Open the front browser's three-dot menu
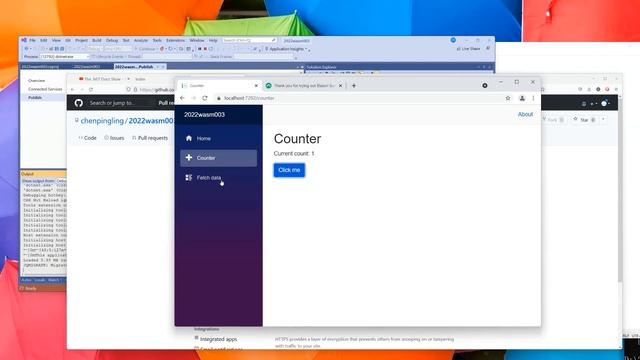Screen dimensions: 640x360 533,98
